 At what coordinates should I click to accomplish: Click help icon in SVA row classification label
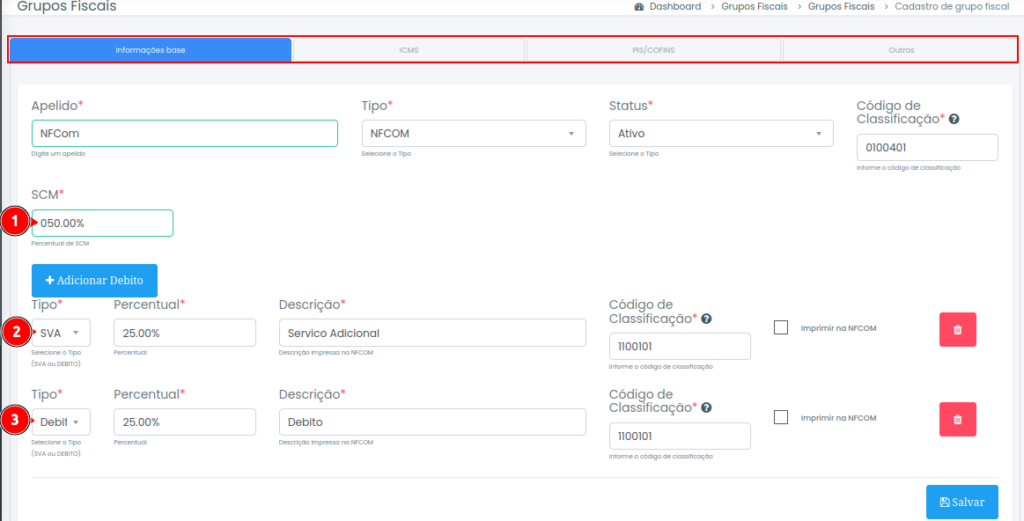pos(706,318)
